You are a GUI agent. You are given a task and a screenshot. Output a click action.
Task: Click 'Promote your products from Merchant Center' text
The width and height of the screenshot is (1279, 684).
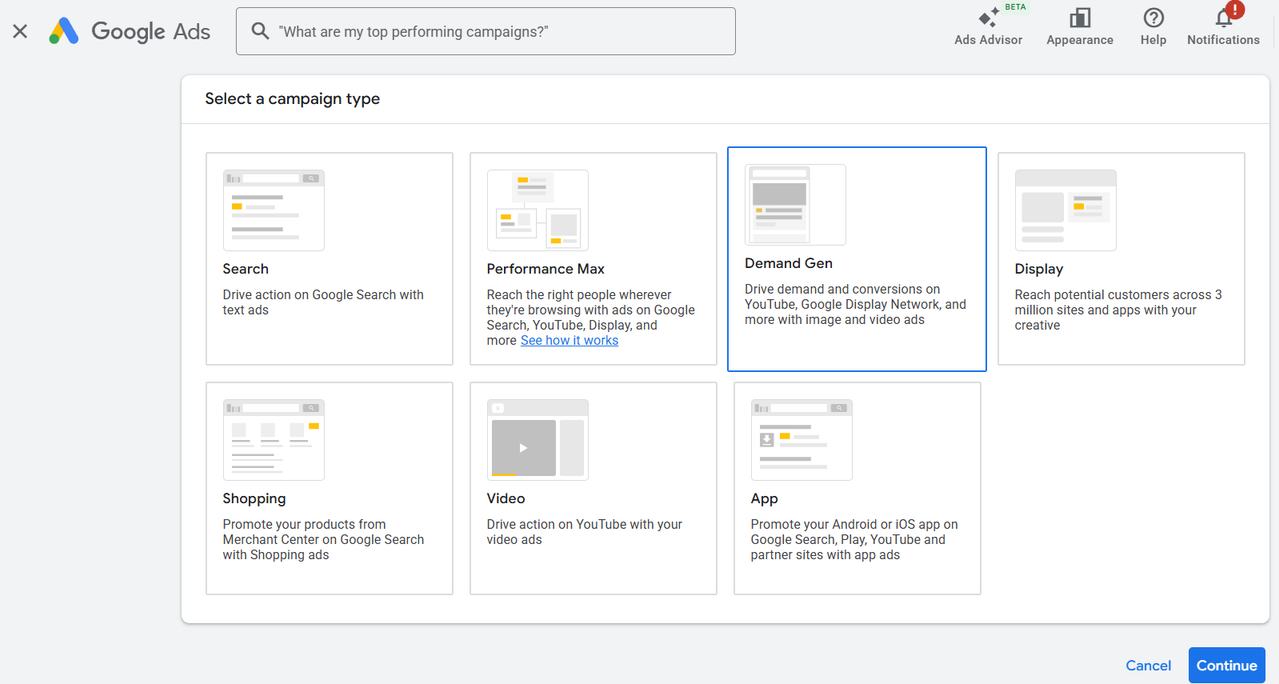[323, 539]
